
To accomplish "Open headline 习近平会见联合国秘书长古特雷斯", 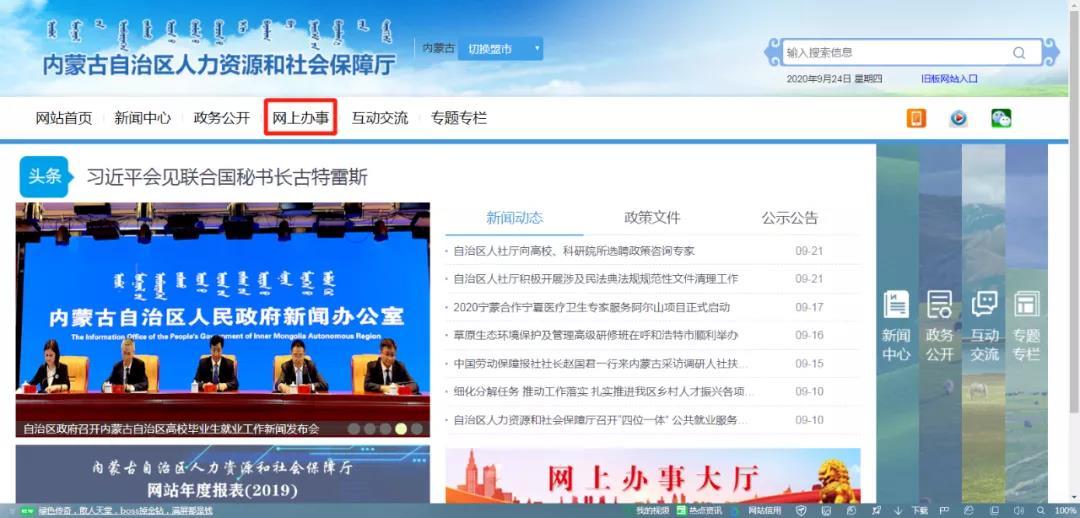I will tap(227, 177).
